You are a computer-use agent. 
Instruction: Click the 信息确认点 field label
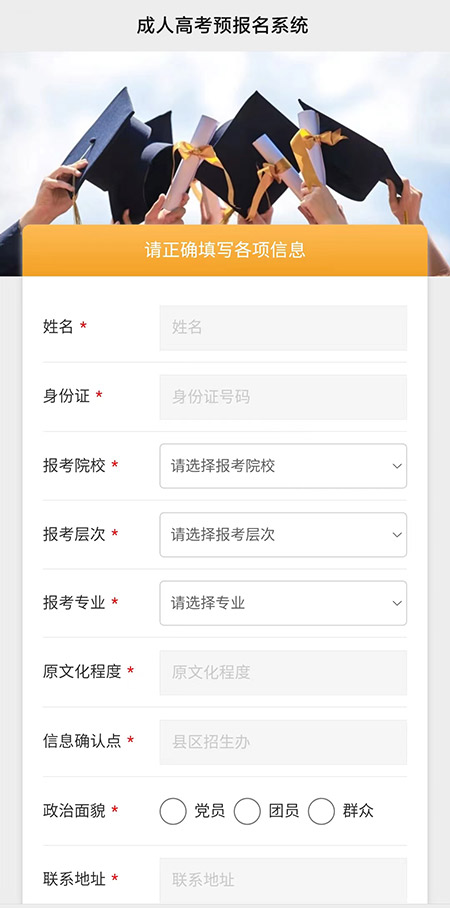click(82, 741)
